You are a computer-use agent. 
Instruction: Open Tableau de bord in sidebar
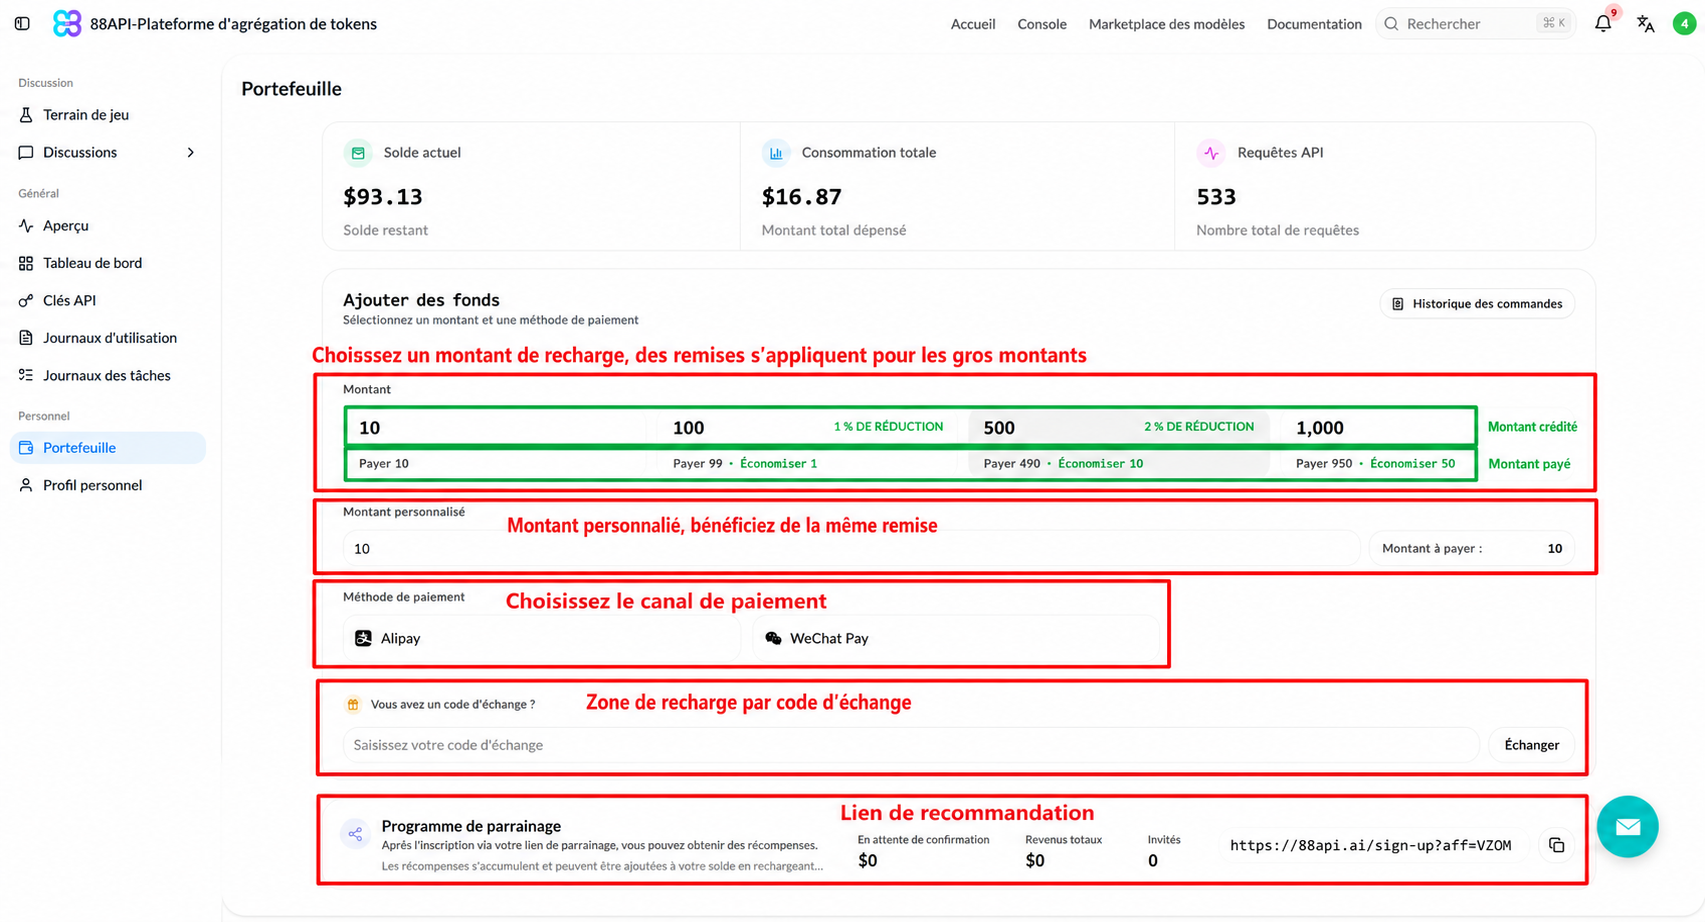pyautogui.click(x=108, y=263)
